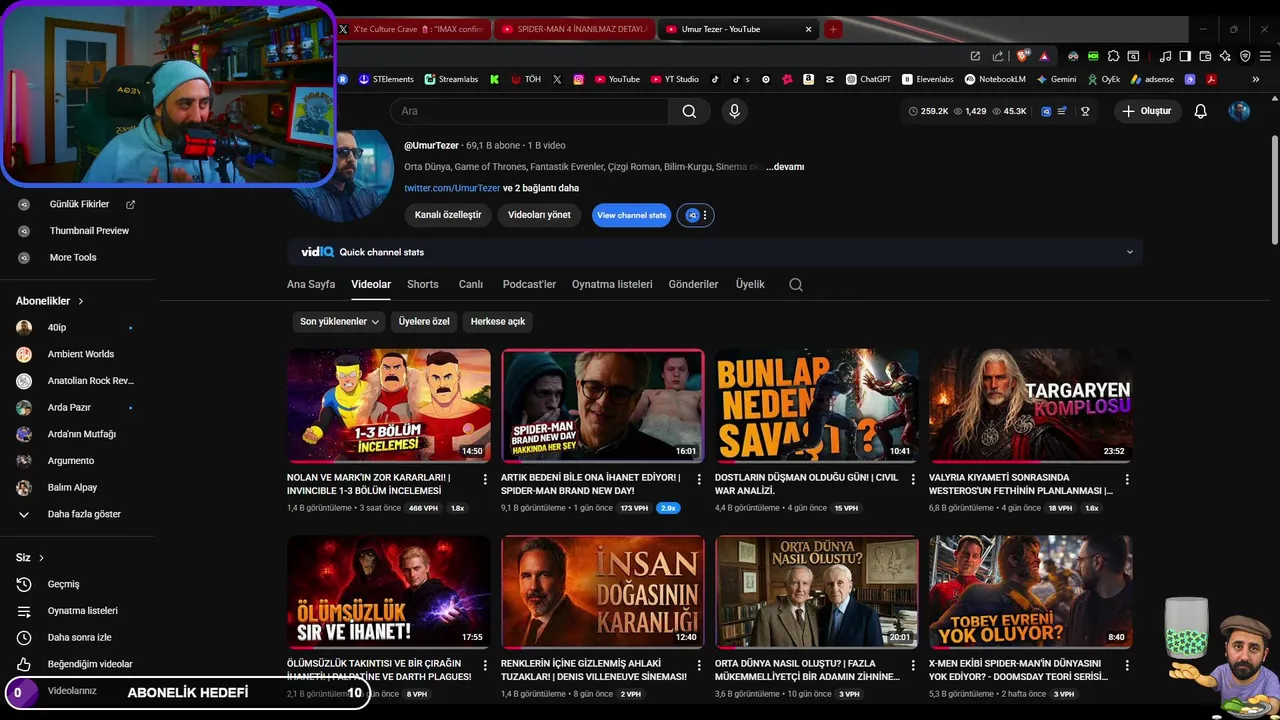Image resolution: width=1280 pixels, height=720 pixels.
Task: Click Kanalı özelleştir button
Action: [x=448, y=215]
